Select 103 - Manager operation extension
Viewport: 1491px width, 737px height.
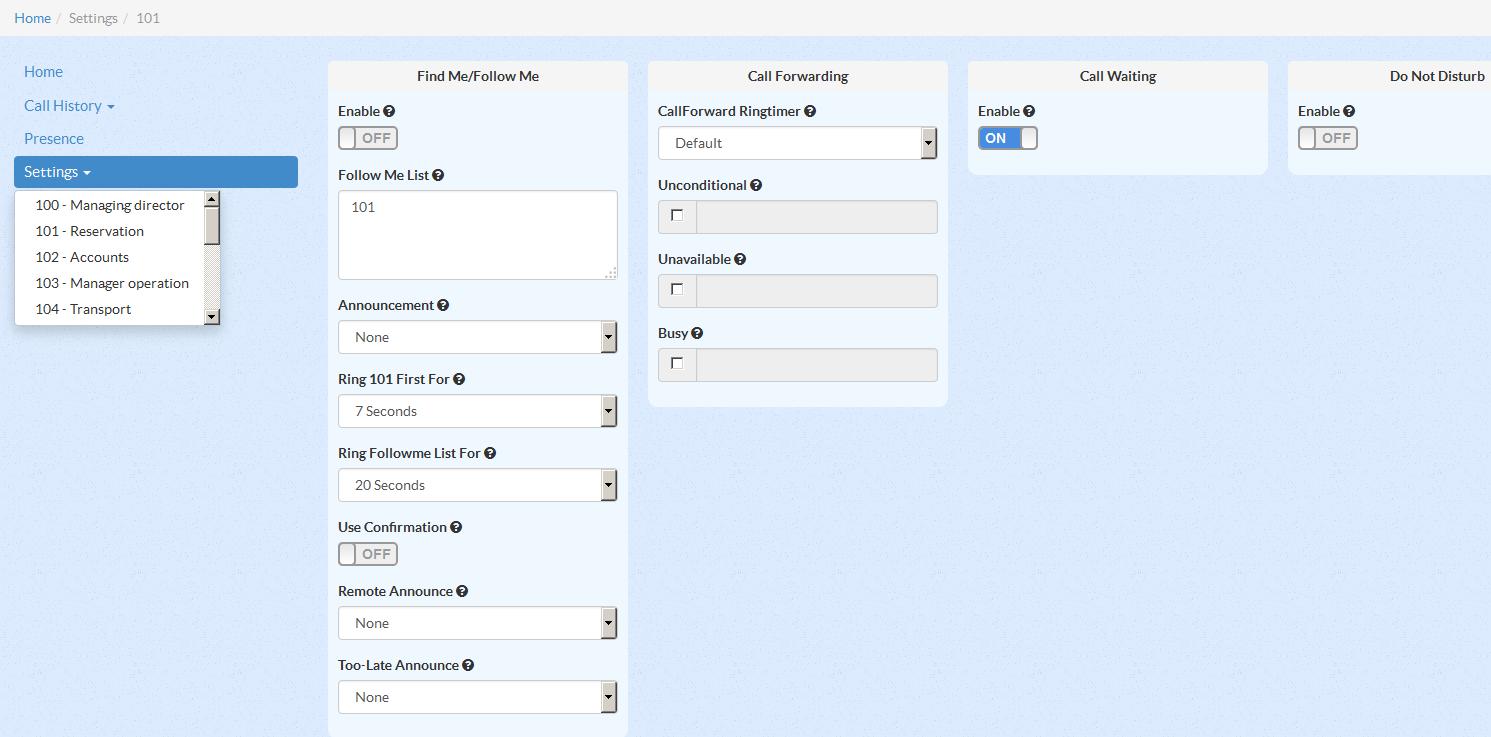click(110, 283)
